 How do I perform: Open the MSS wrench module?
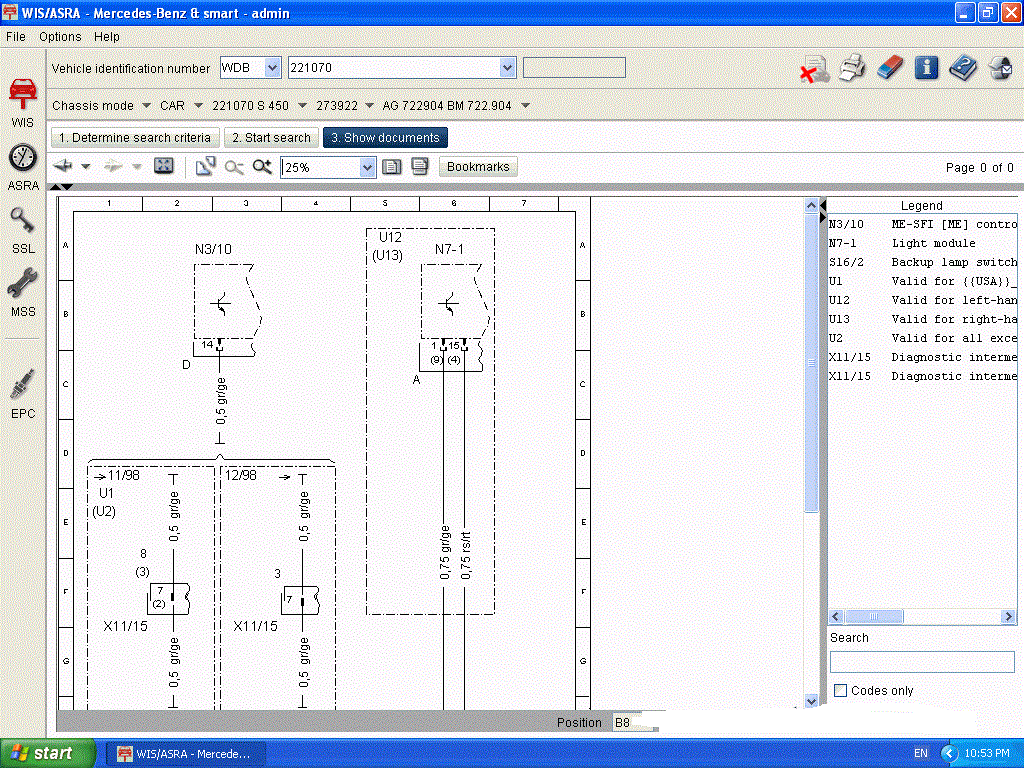(x=23, y=293)
